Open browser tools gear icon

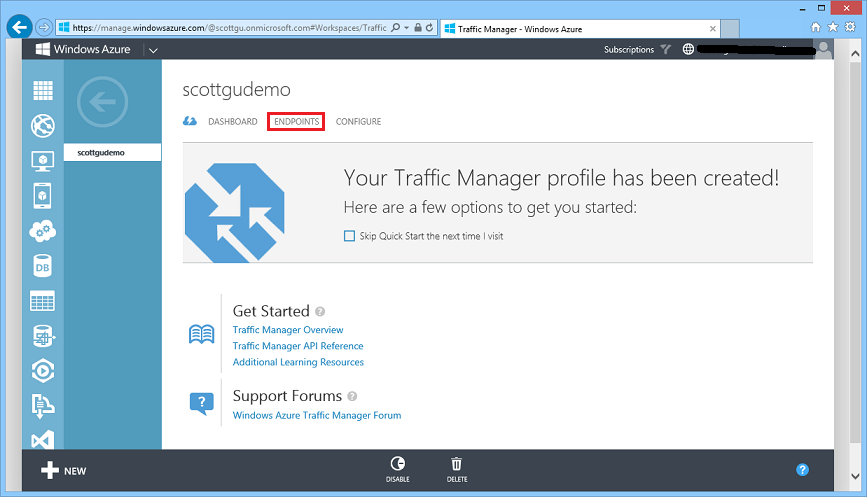point(850,27)
